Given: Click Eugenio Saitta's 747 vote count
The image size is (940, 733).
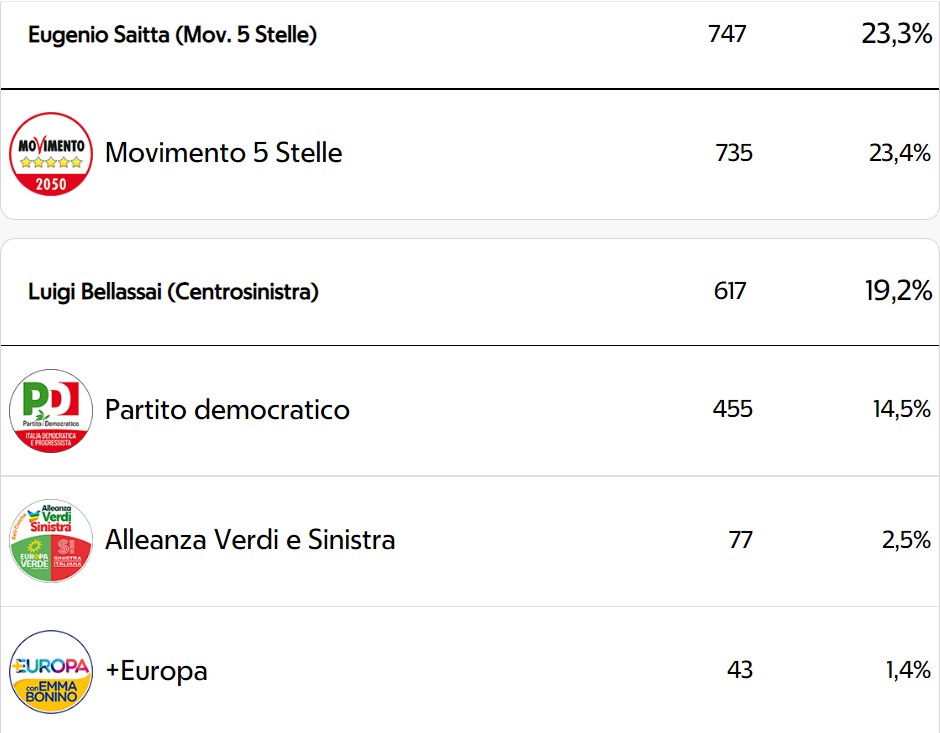Looking at the screenshot, I should [727, 34].
